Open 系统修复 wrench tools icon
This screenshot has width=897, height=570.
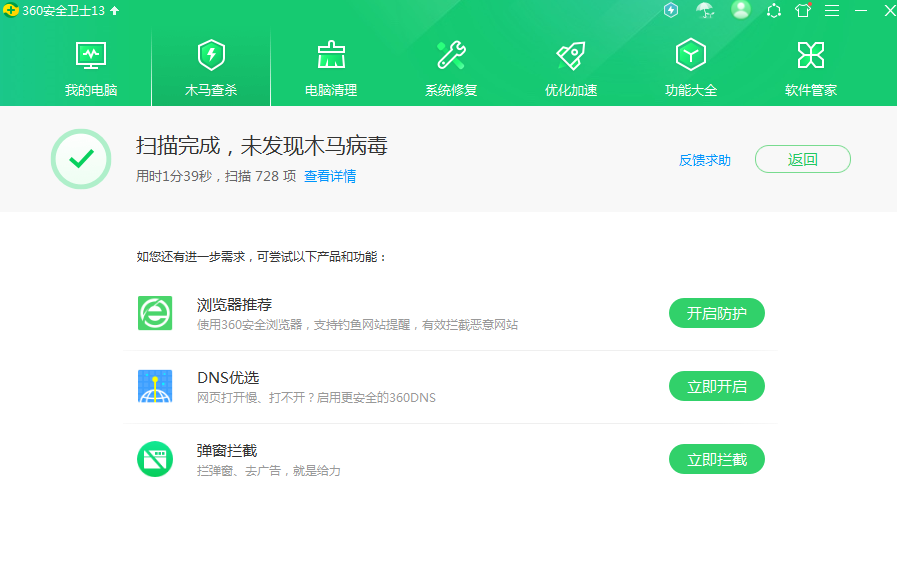tap(451, 54)
